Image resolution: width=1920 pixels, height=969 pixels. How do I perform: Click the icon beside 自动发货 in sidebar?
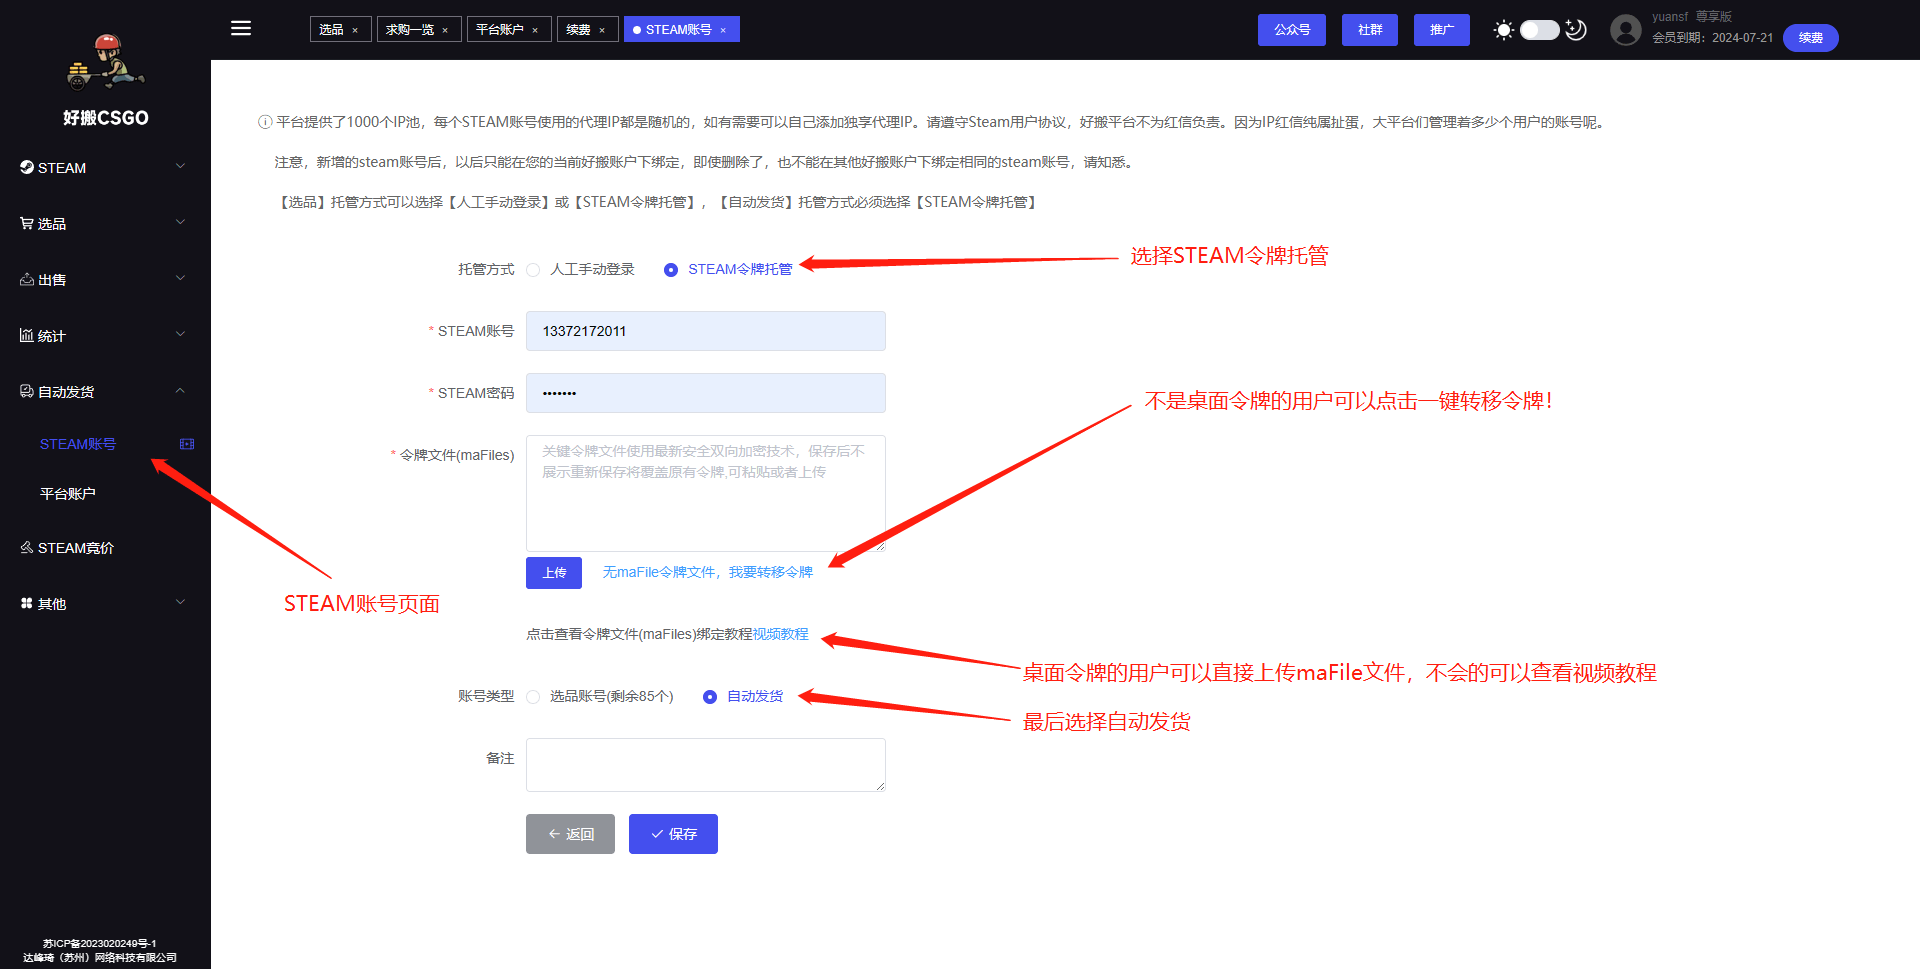27,391
